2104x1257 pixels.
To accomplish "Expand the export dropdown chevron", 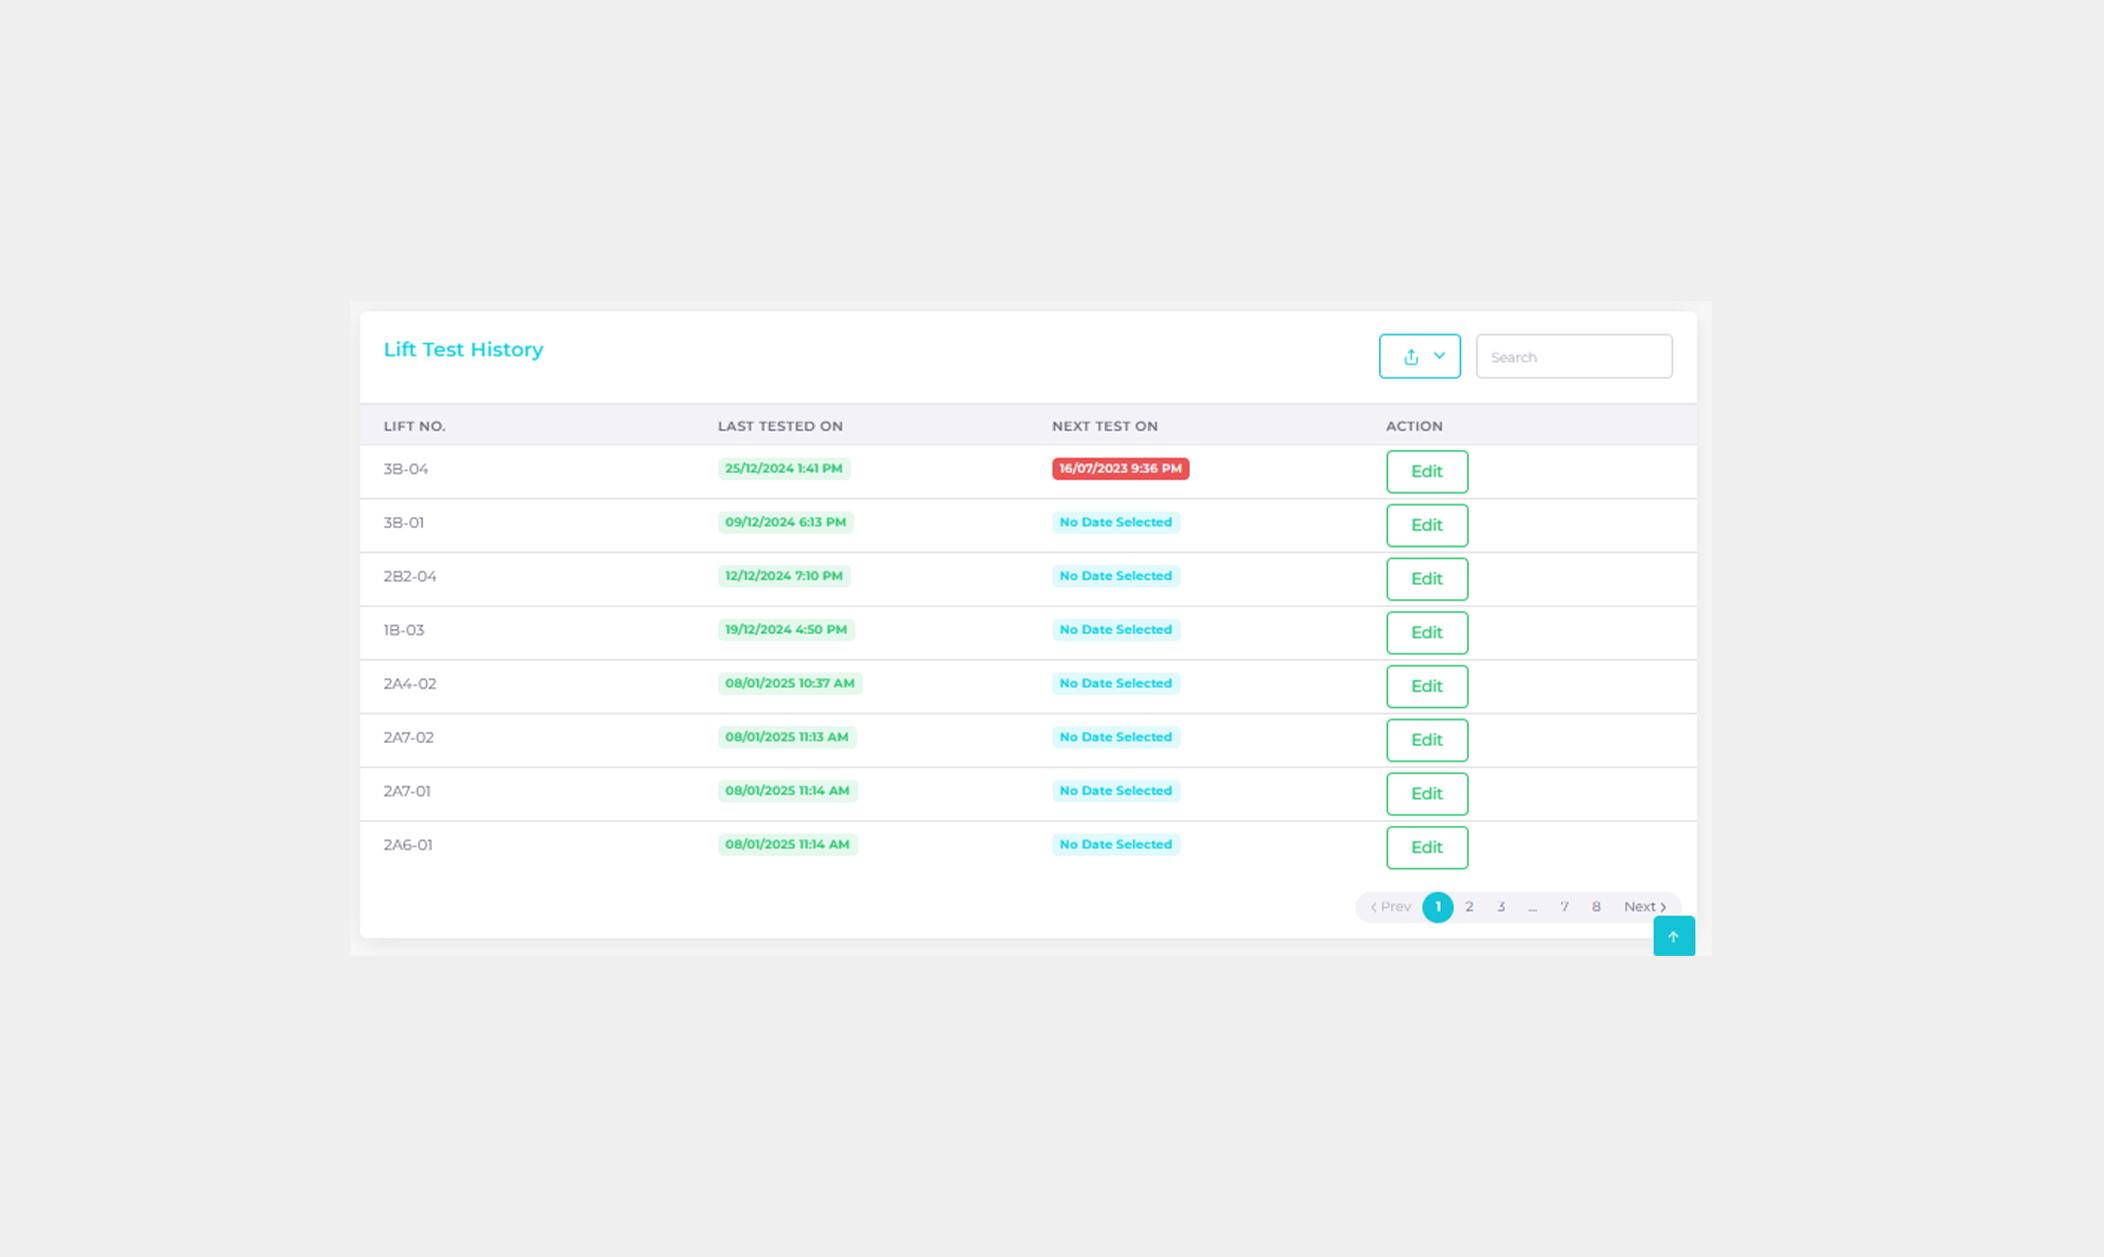I will [x=1439, y=356].
